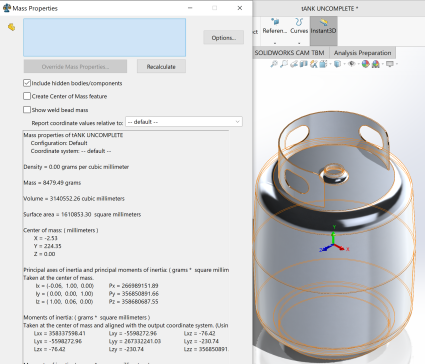
Task: Click the Zoom to Area icon
Action: 284,64
